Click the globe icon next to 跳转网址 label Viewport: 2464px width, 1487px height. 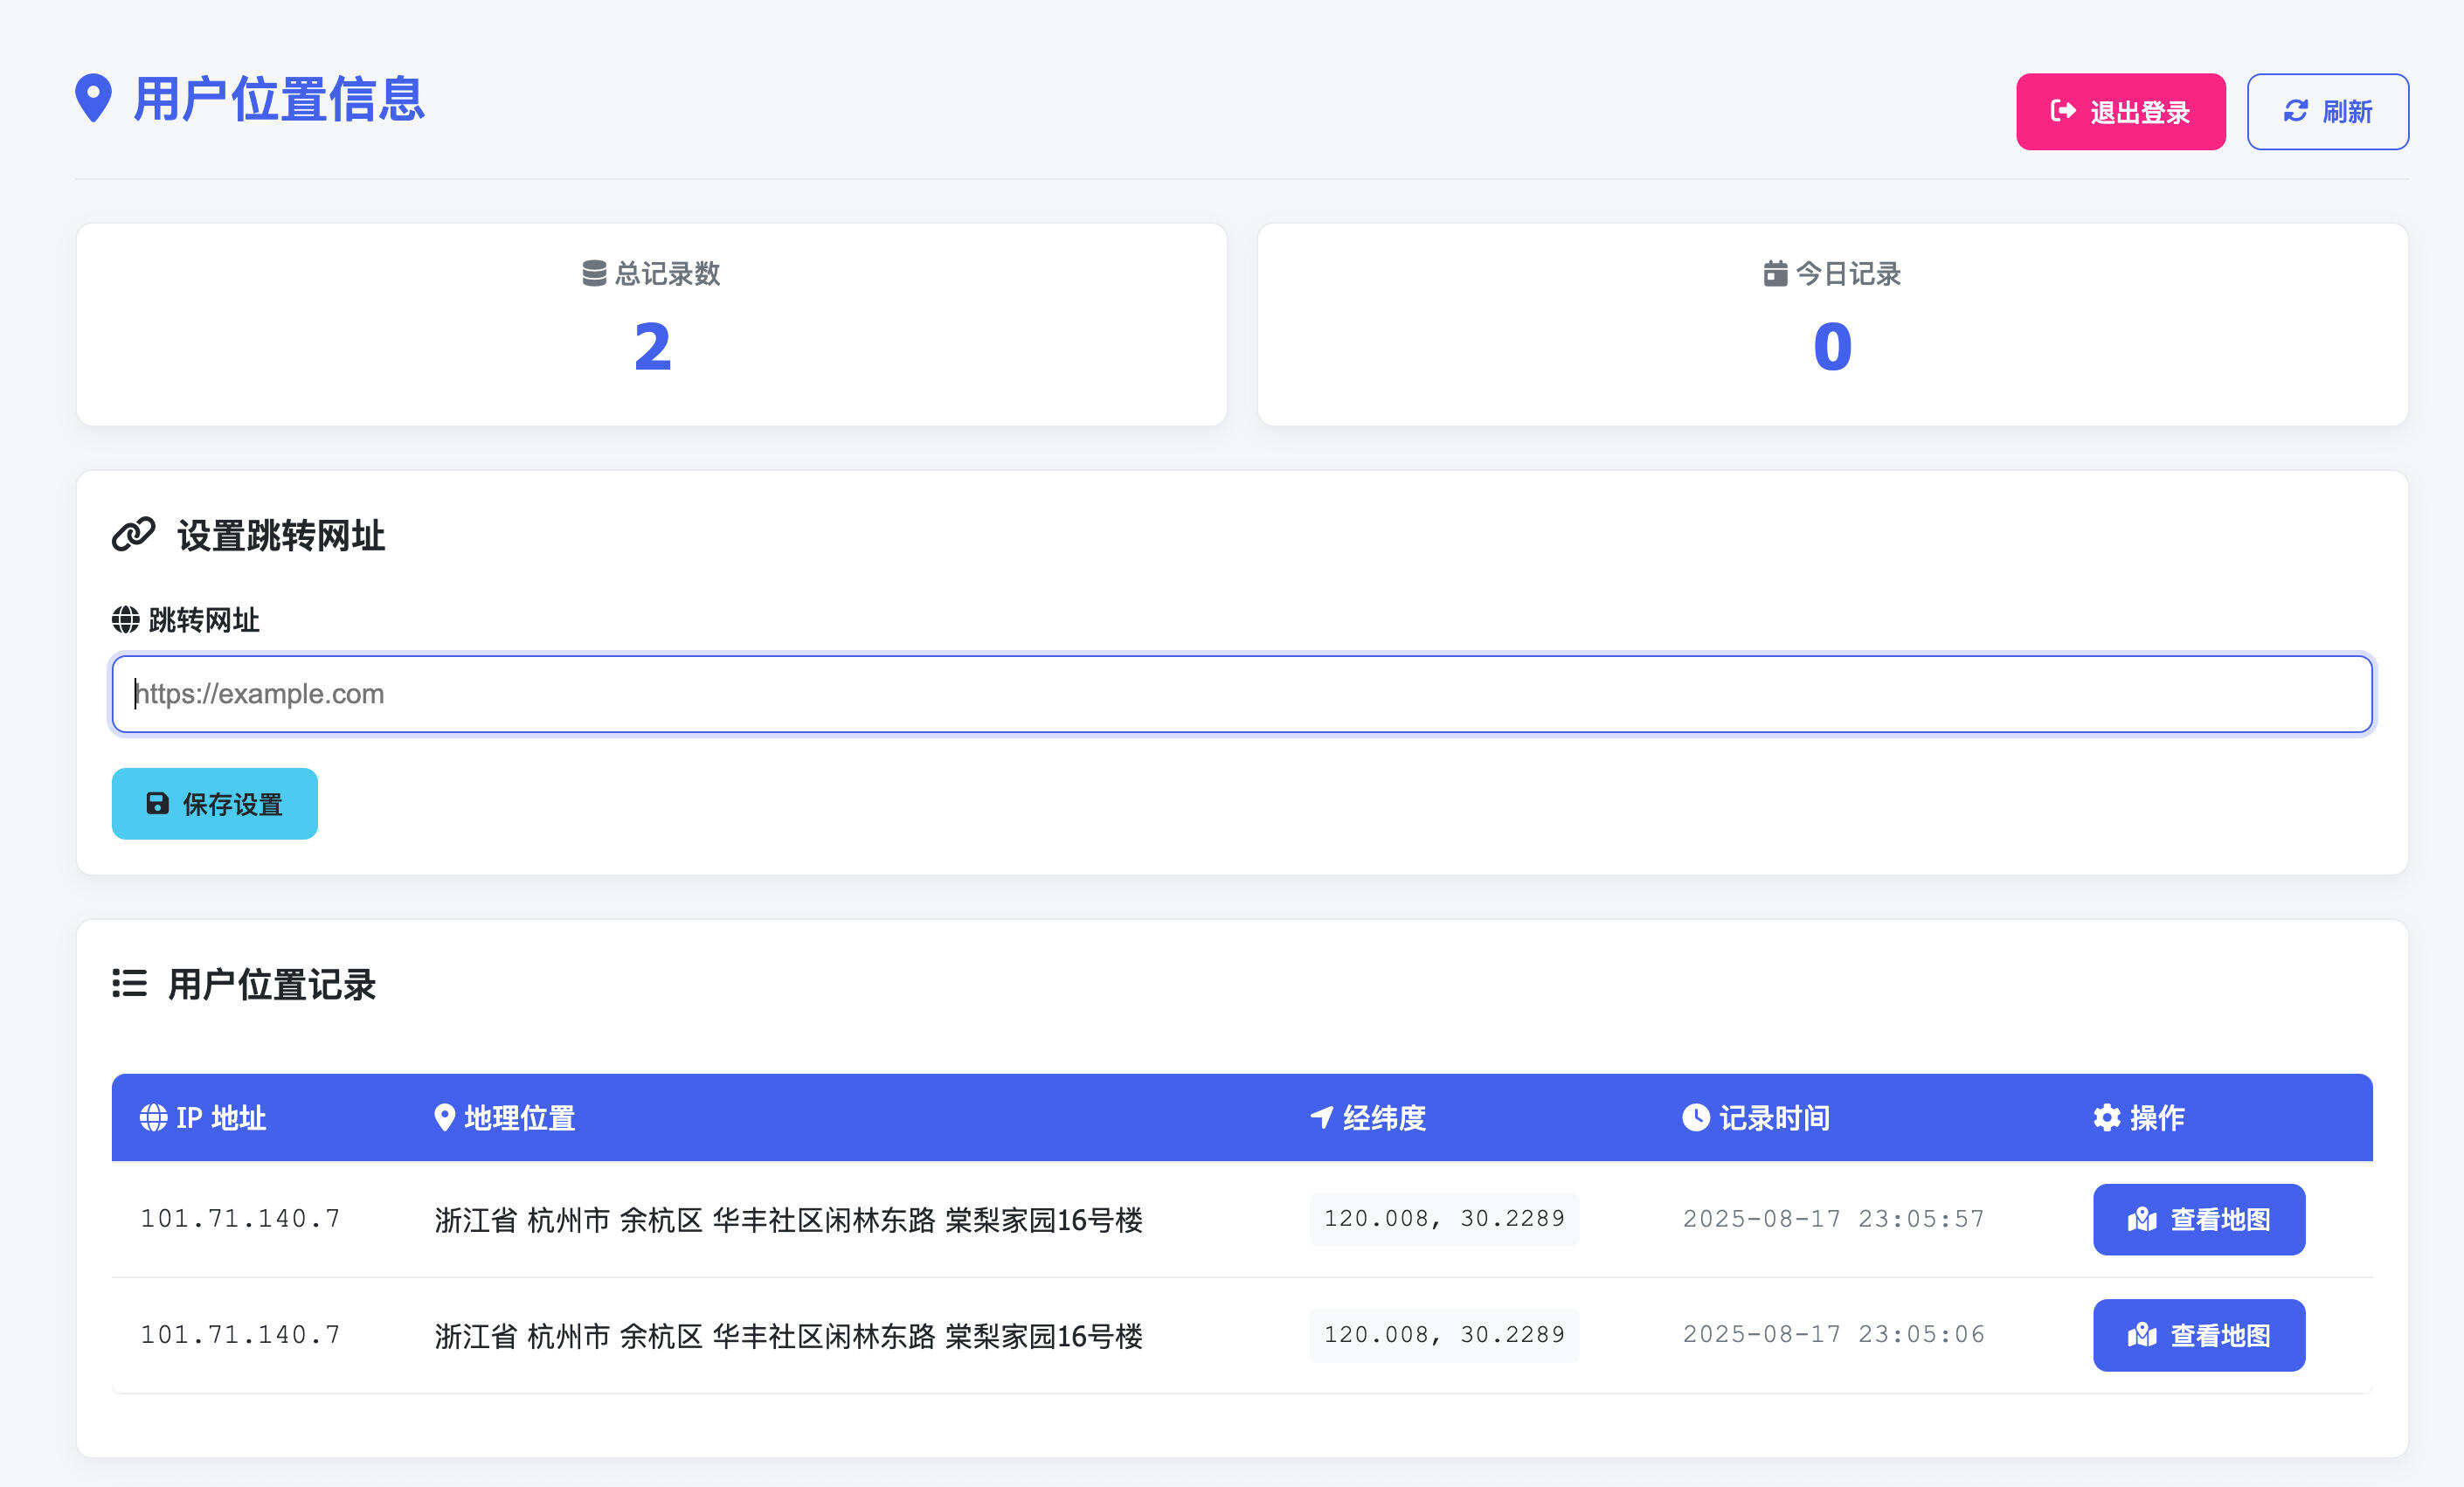(126, 619)
